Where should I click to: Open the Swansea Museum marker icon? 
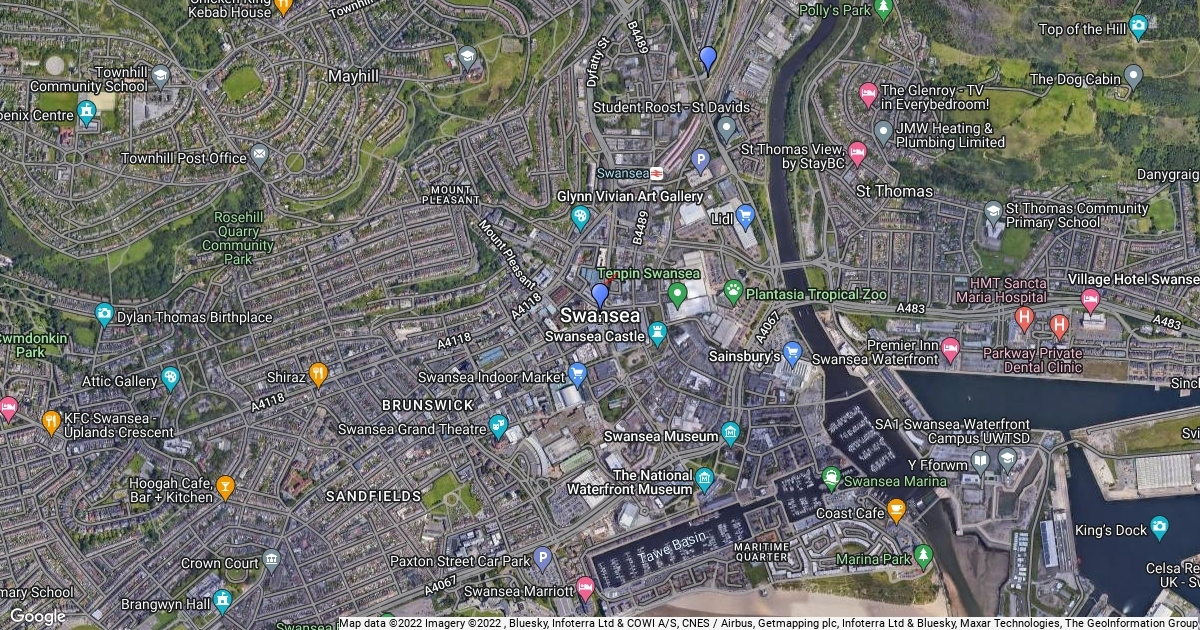(730, 434)
